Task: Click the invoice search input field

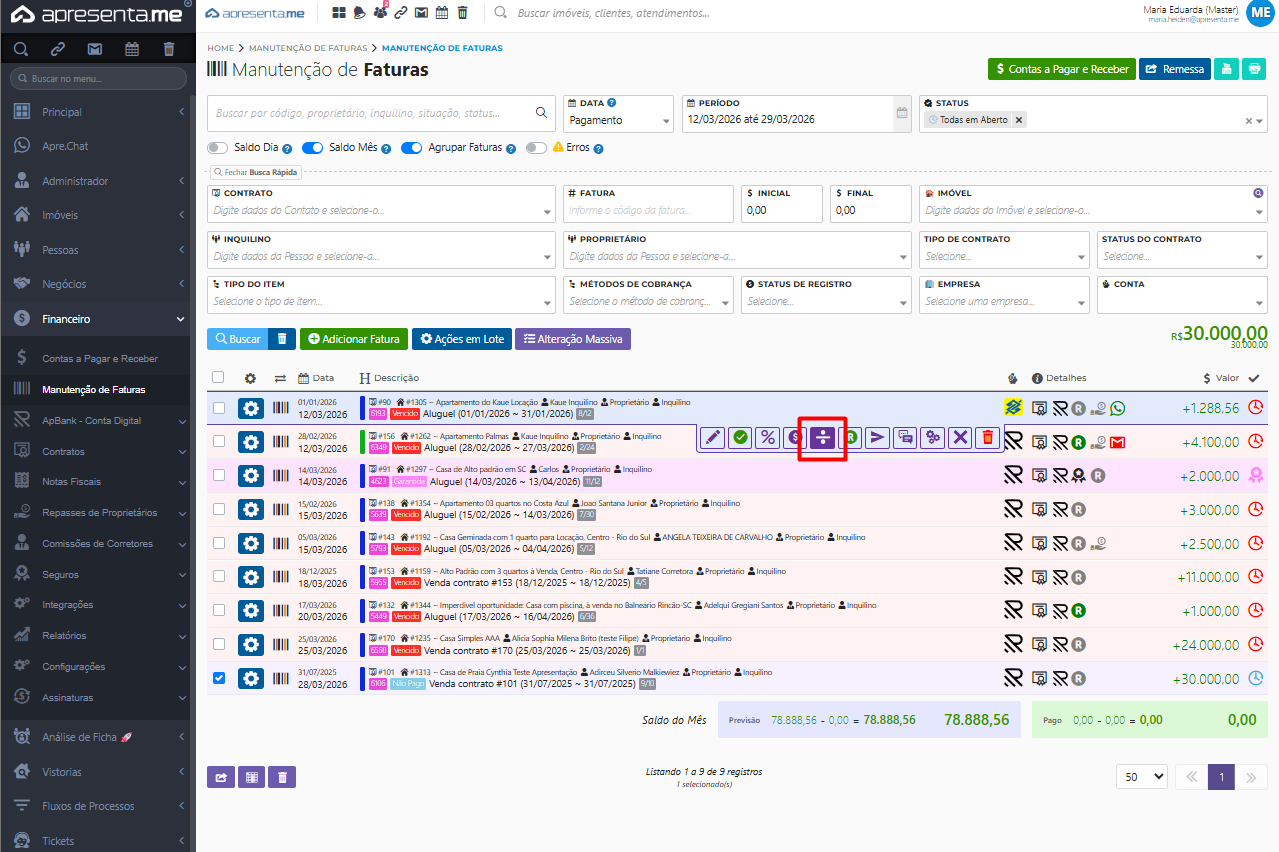Action: pos(372,113)
